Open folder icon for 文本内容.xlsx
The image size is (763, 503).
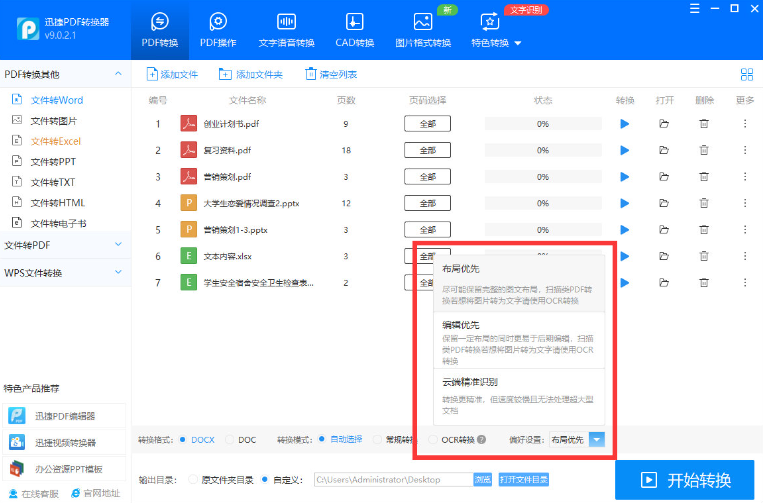coord(664,256)
